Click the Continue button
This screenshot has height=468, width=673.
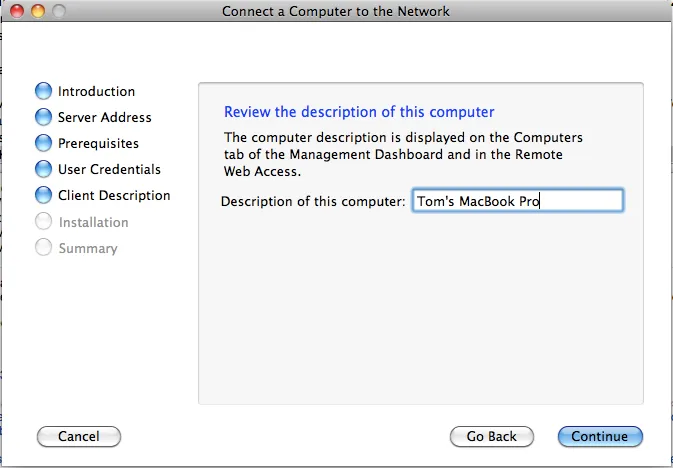point(600,436)
